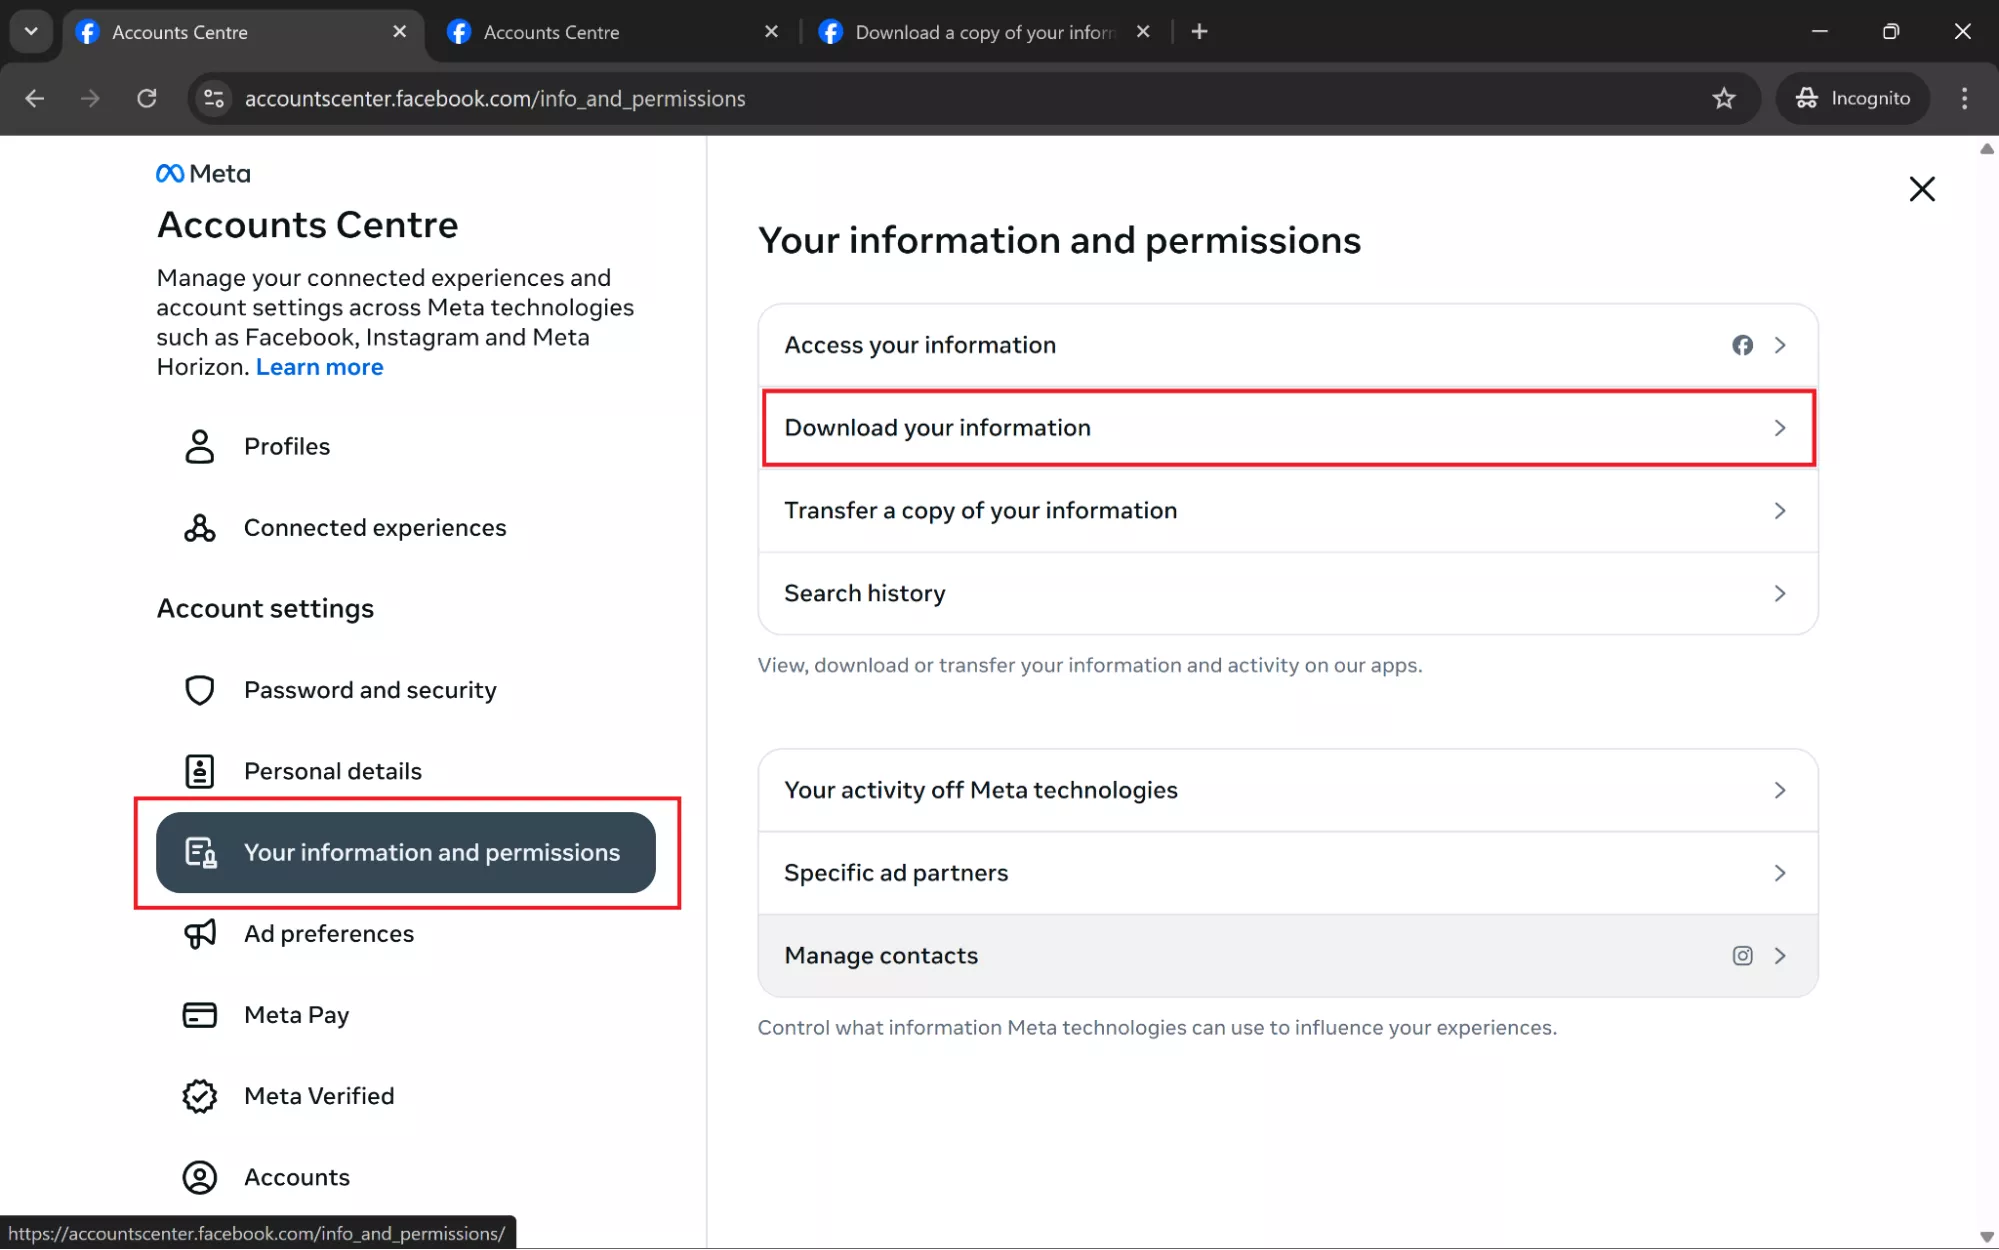The width and height of the screenshot is (1999, 1250).
Task: Bookmark this page with star icon
Action: [x=1723, y=98]
